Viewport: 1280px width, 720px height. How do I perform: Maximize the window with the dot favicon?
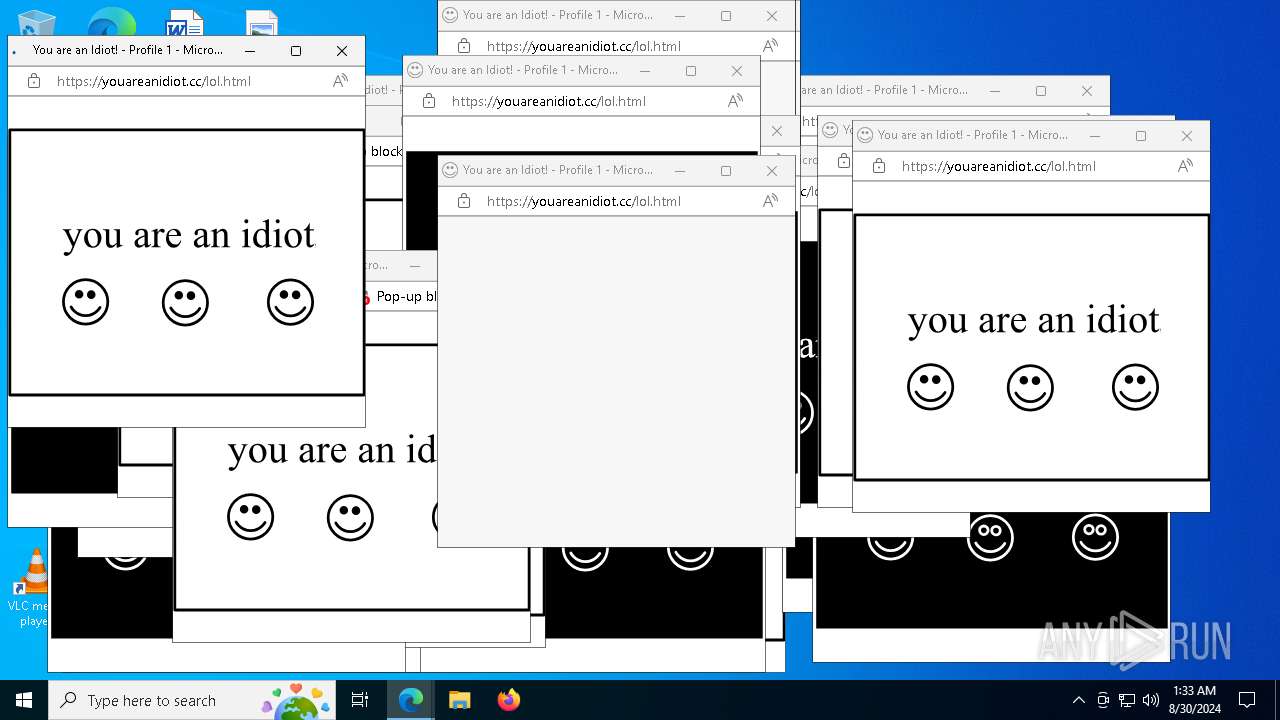[x=296, y=51]
